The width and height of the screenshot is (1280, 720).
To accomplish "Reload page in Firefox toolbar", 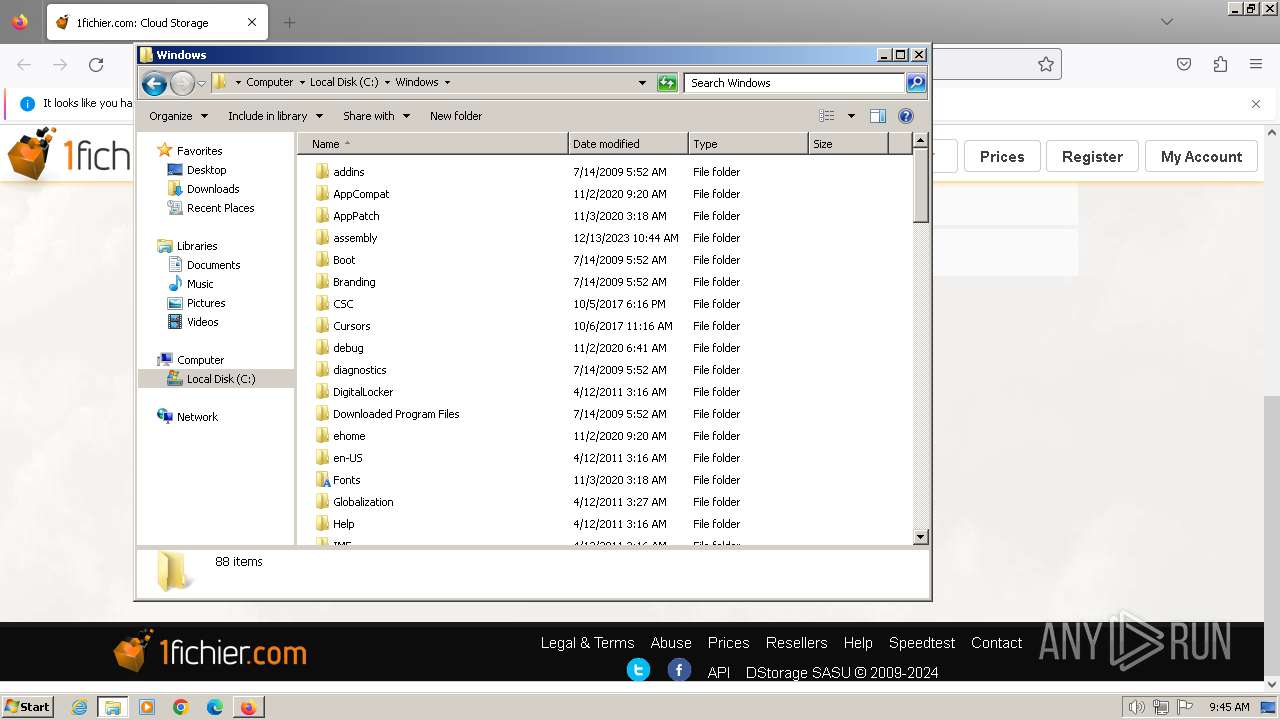I will coord(96,65).
